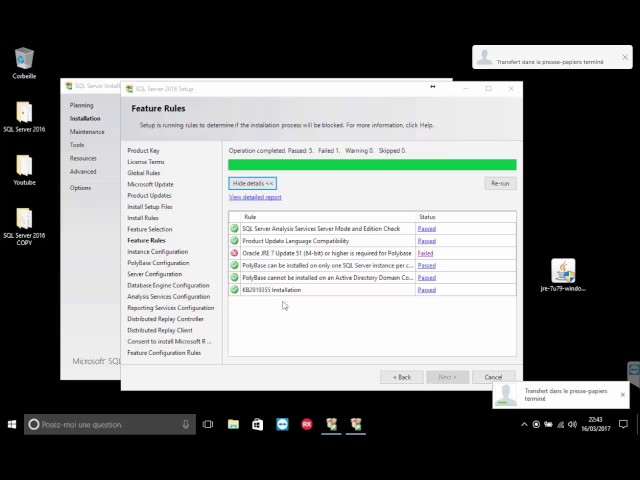The image size is (640, 480).
Task: Select Maintenance in the Installation Center window
Action: tap(87, 132)
